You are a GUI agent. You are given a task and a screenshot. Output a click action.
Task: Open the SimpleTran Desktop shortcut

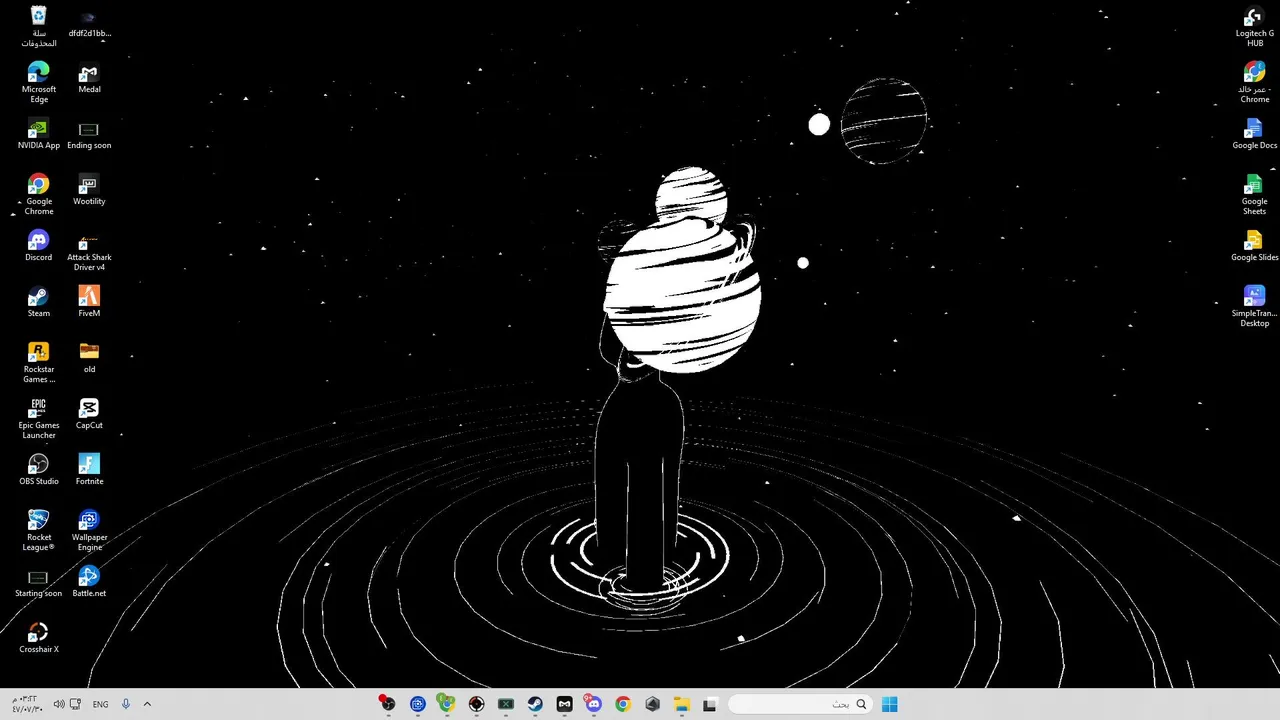(x=1254, y=307)
